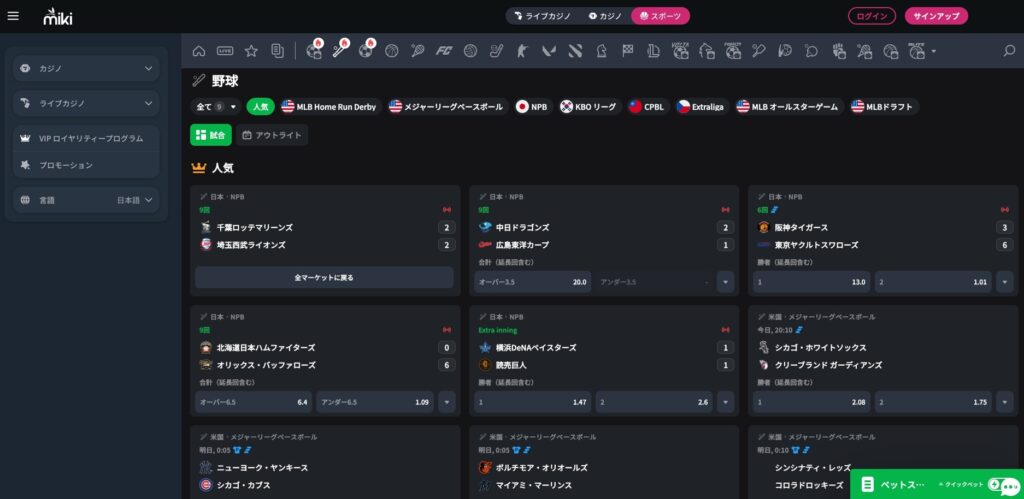This screenshot has width=1024, height=499.
Task: Expand markets arrow for 中日ドラゴンズ match
Action: click(x=726, y=282)
